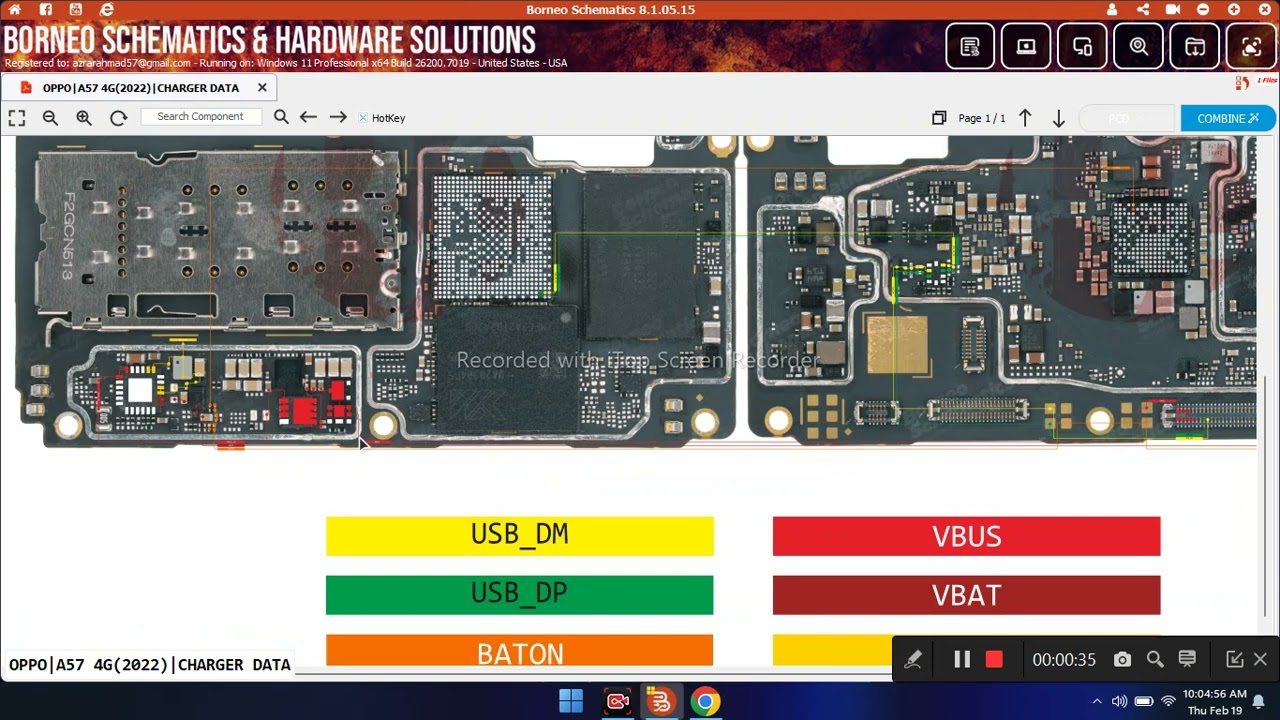Rotate the schematic view
The height and width of the screenshot is (720, 1280).
(x=118, y=118)
